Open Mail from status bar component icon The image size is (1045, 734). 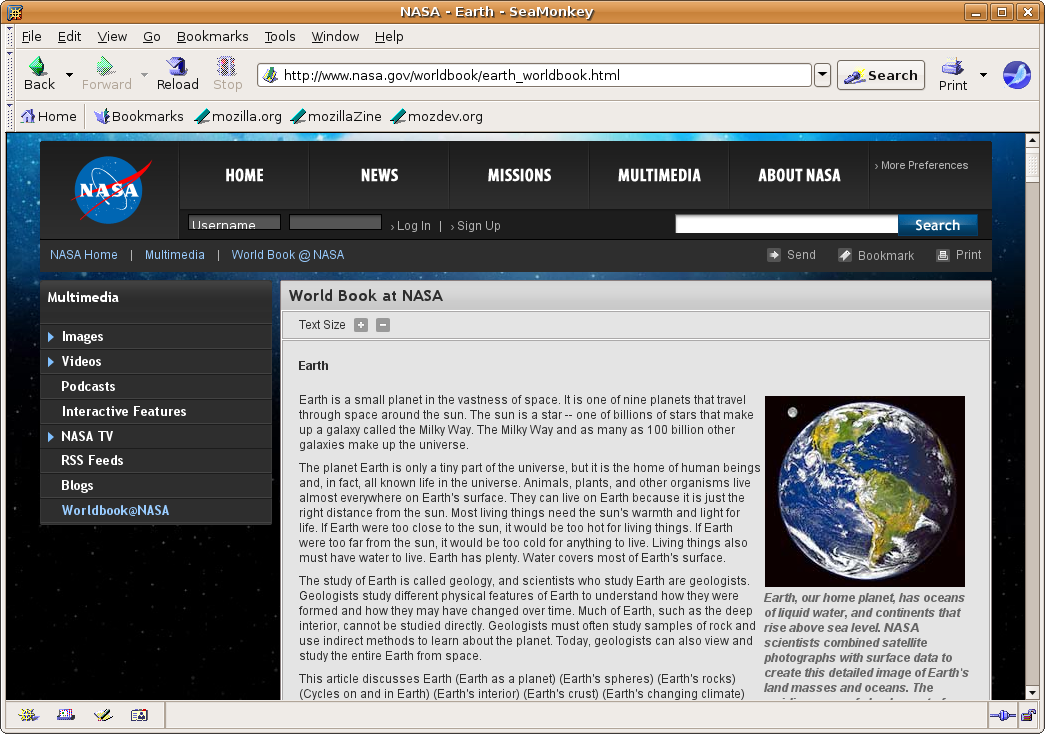coord(65,715)
